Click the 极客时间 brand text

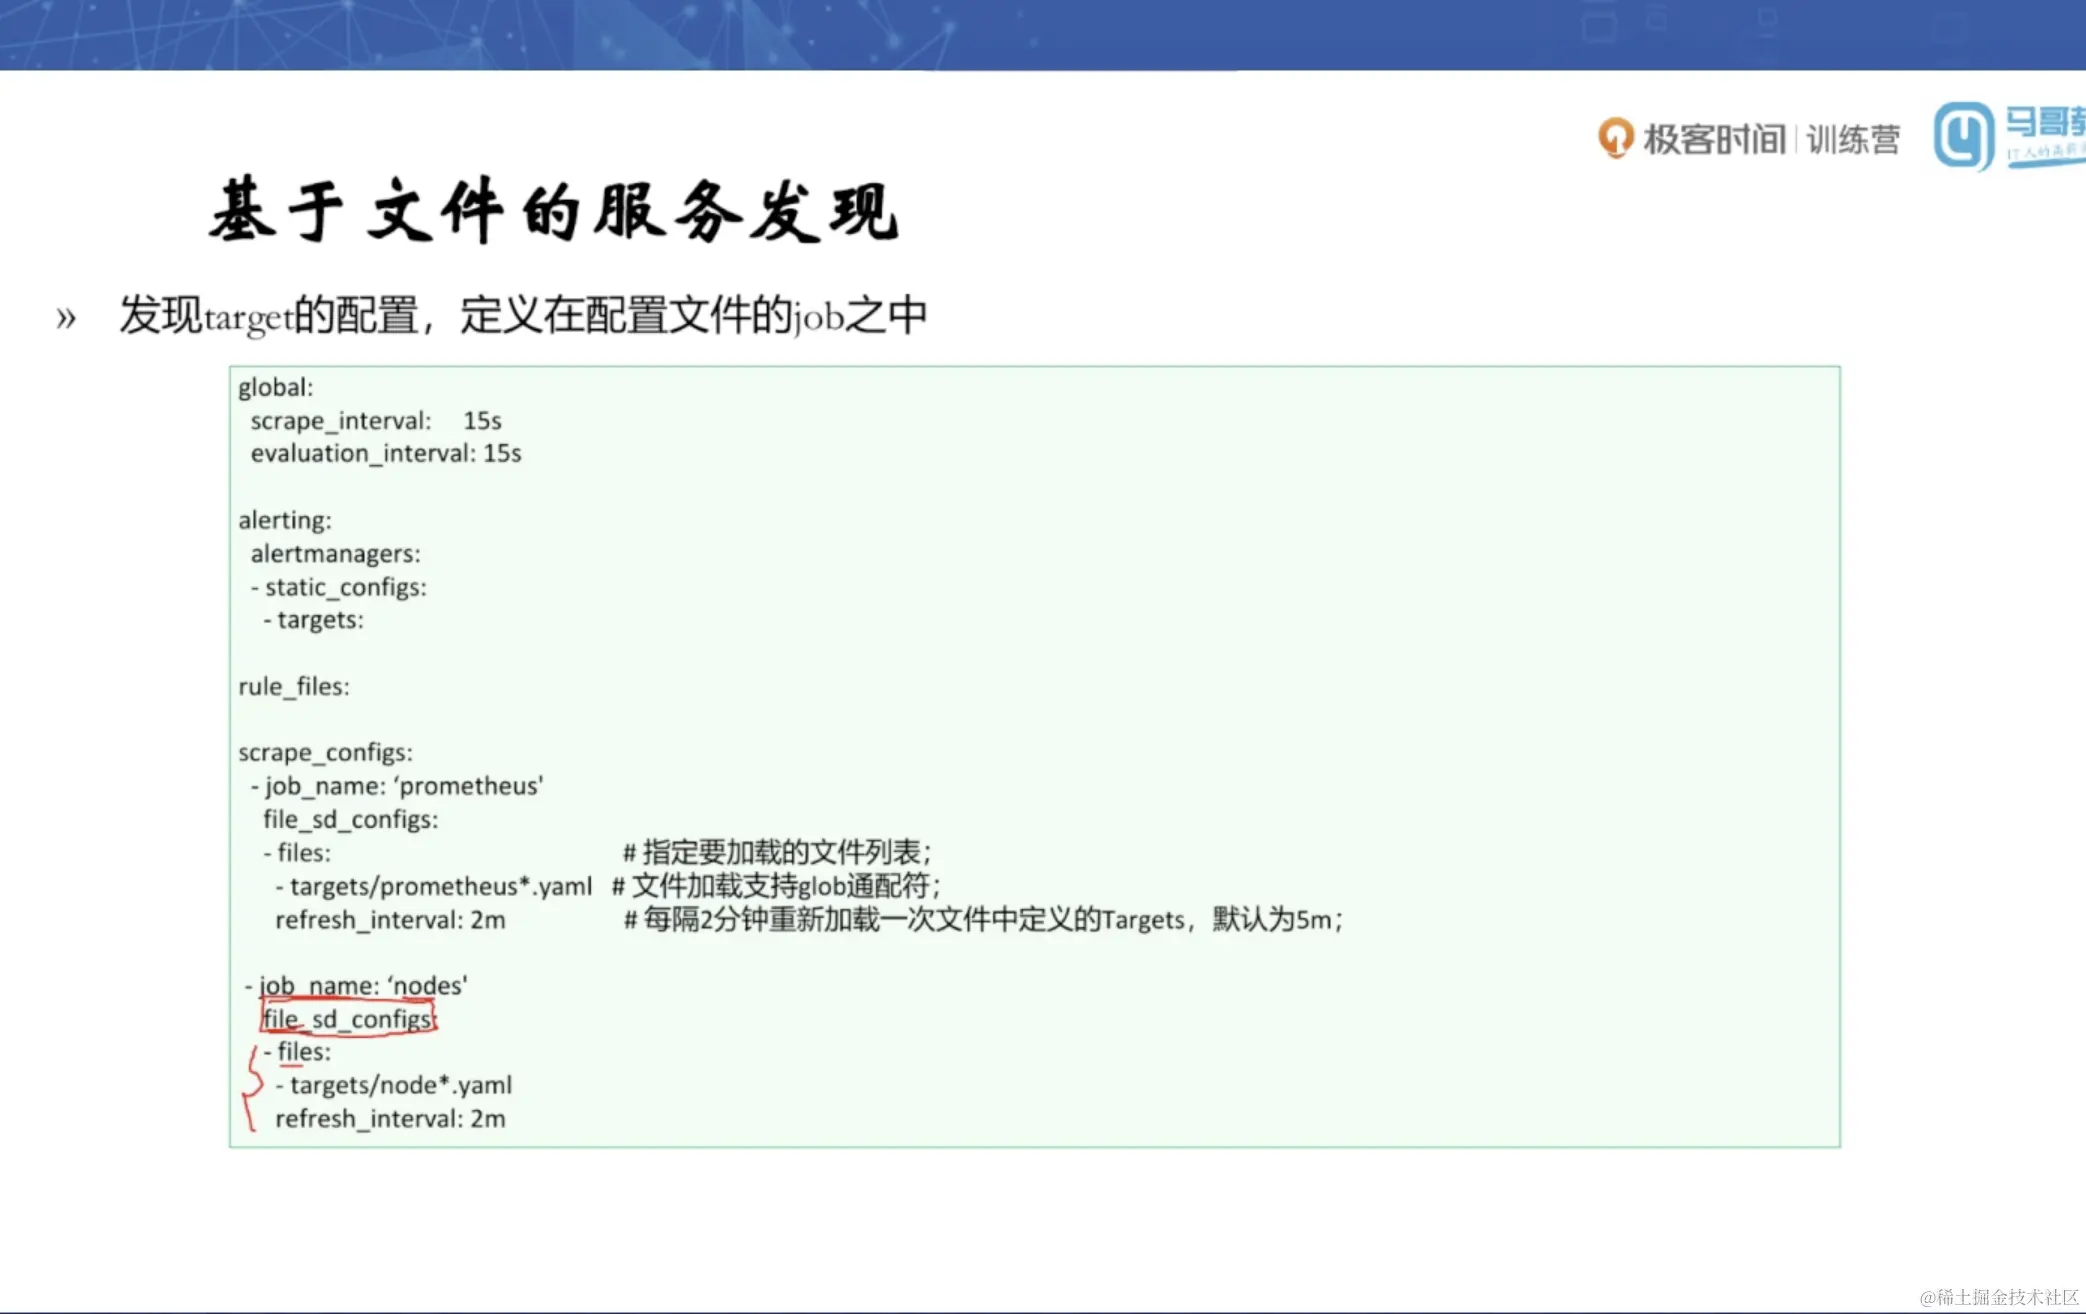[x=1714, y=139]
